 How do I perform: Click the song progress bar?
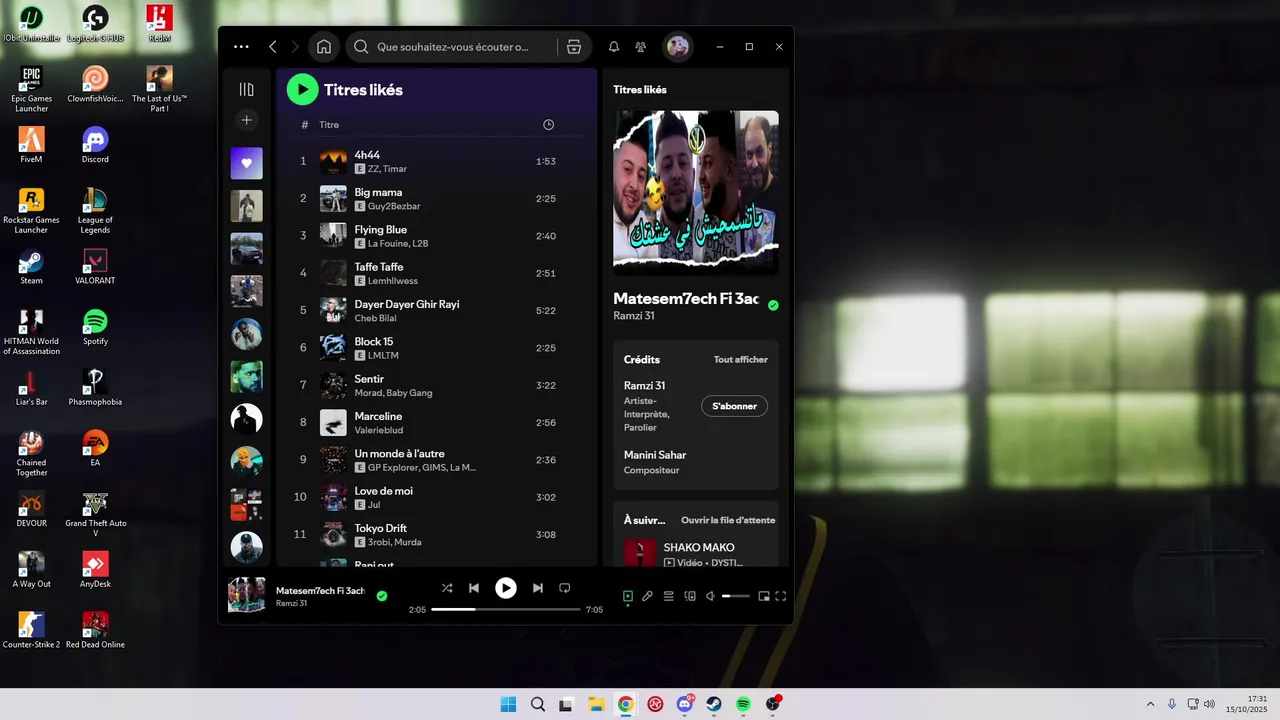pos(506,609)
